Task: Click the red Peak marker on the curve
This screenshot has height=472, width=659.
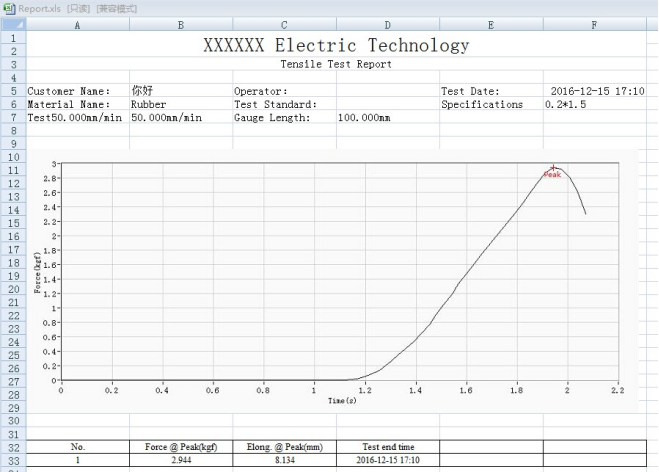Action: click(x=553, y=169)
